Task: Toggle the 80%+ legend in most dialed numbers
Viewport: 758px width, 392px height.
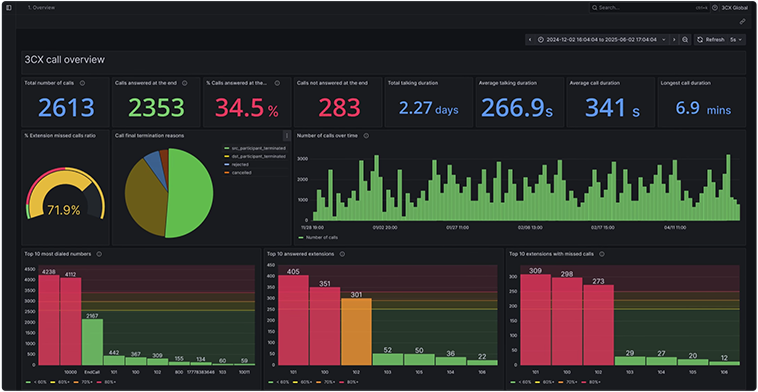Action: pos(107,382)
